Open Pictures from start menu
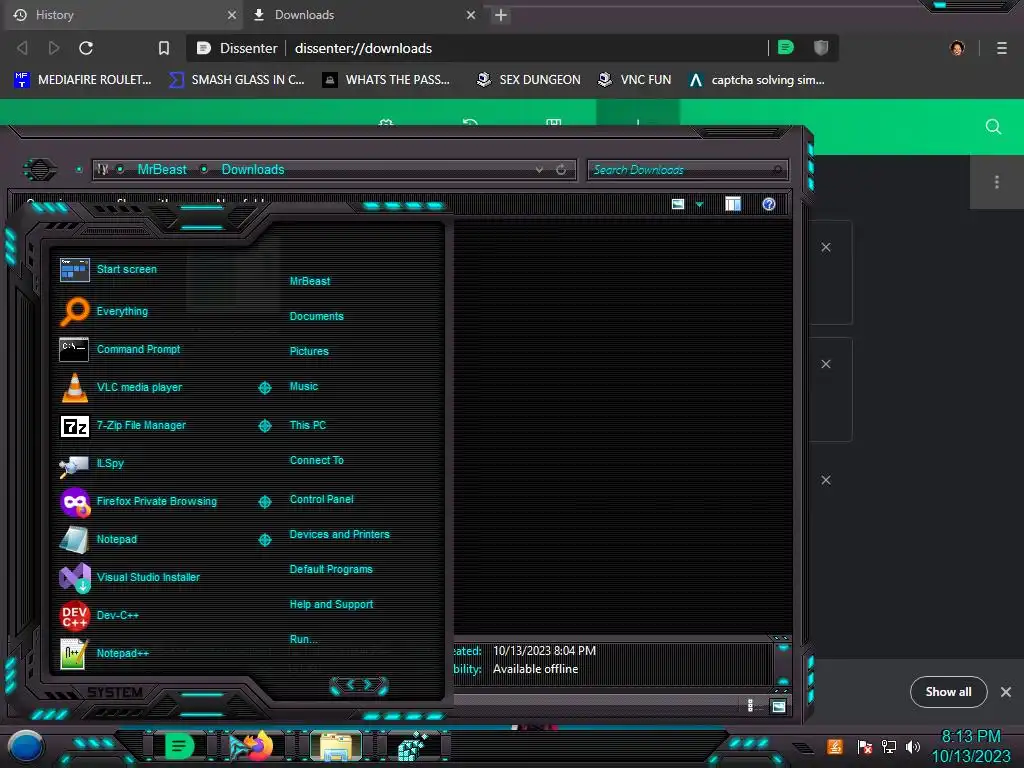 [x=309, y=351]
